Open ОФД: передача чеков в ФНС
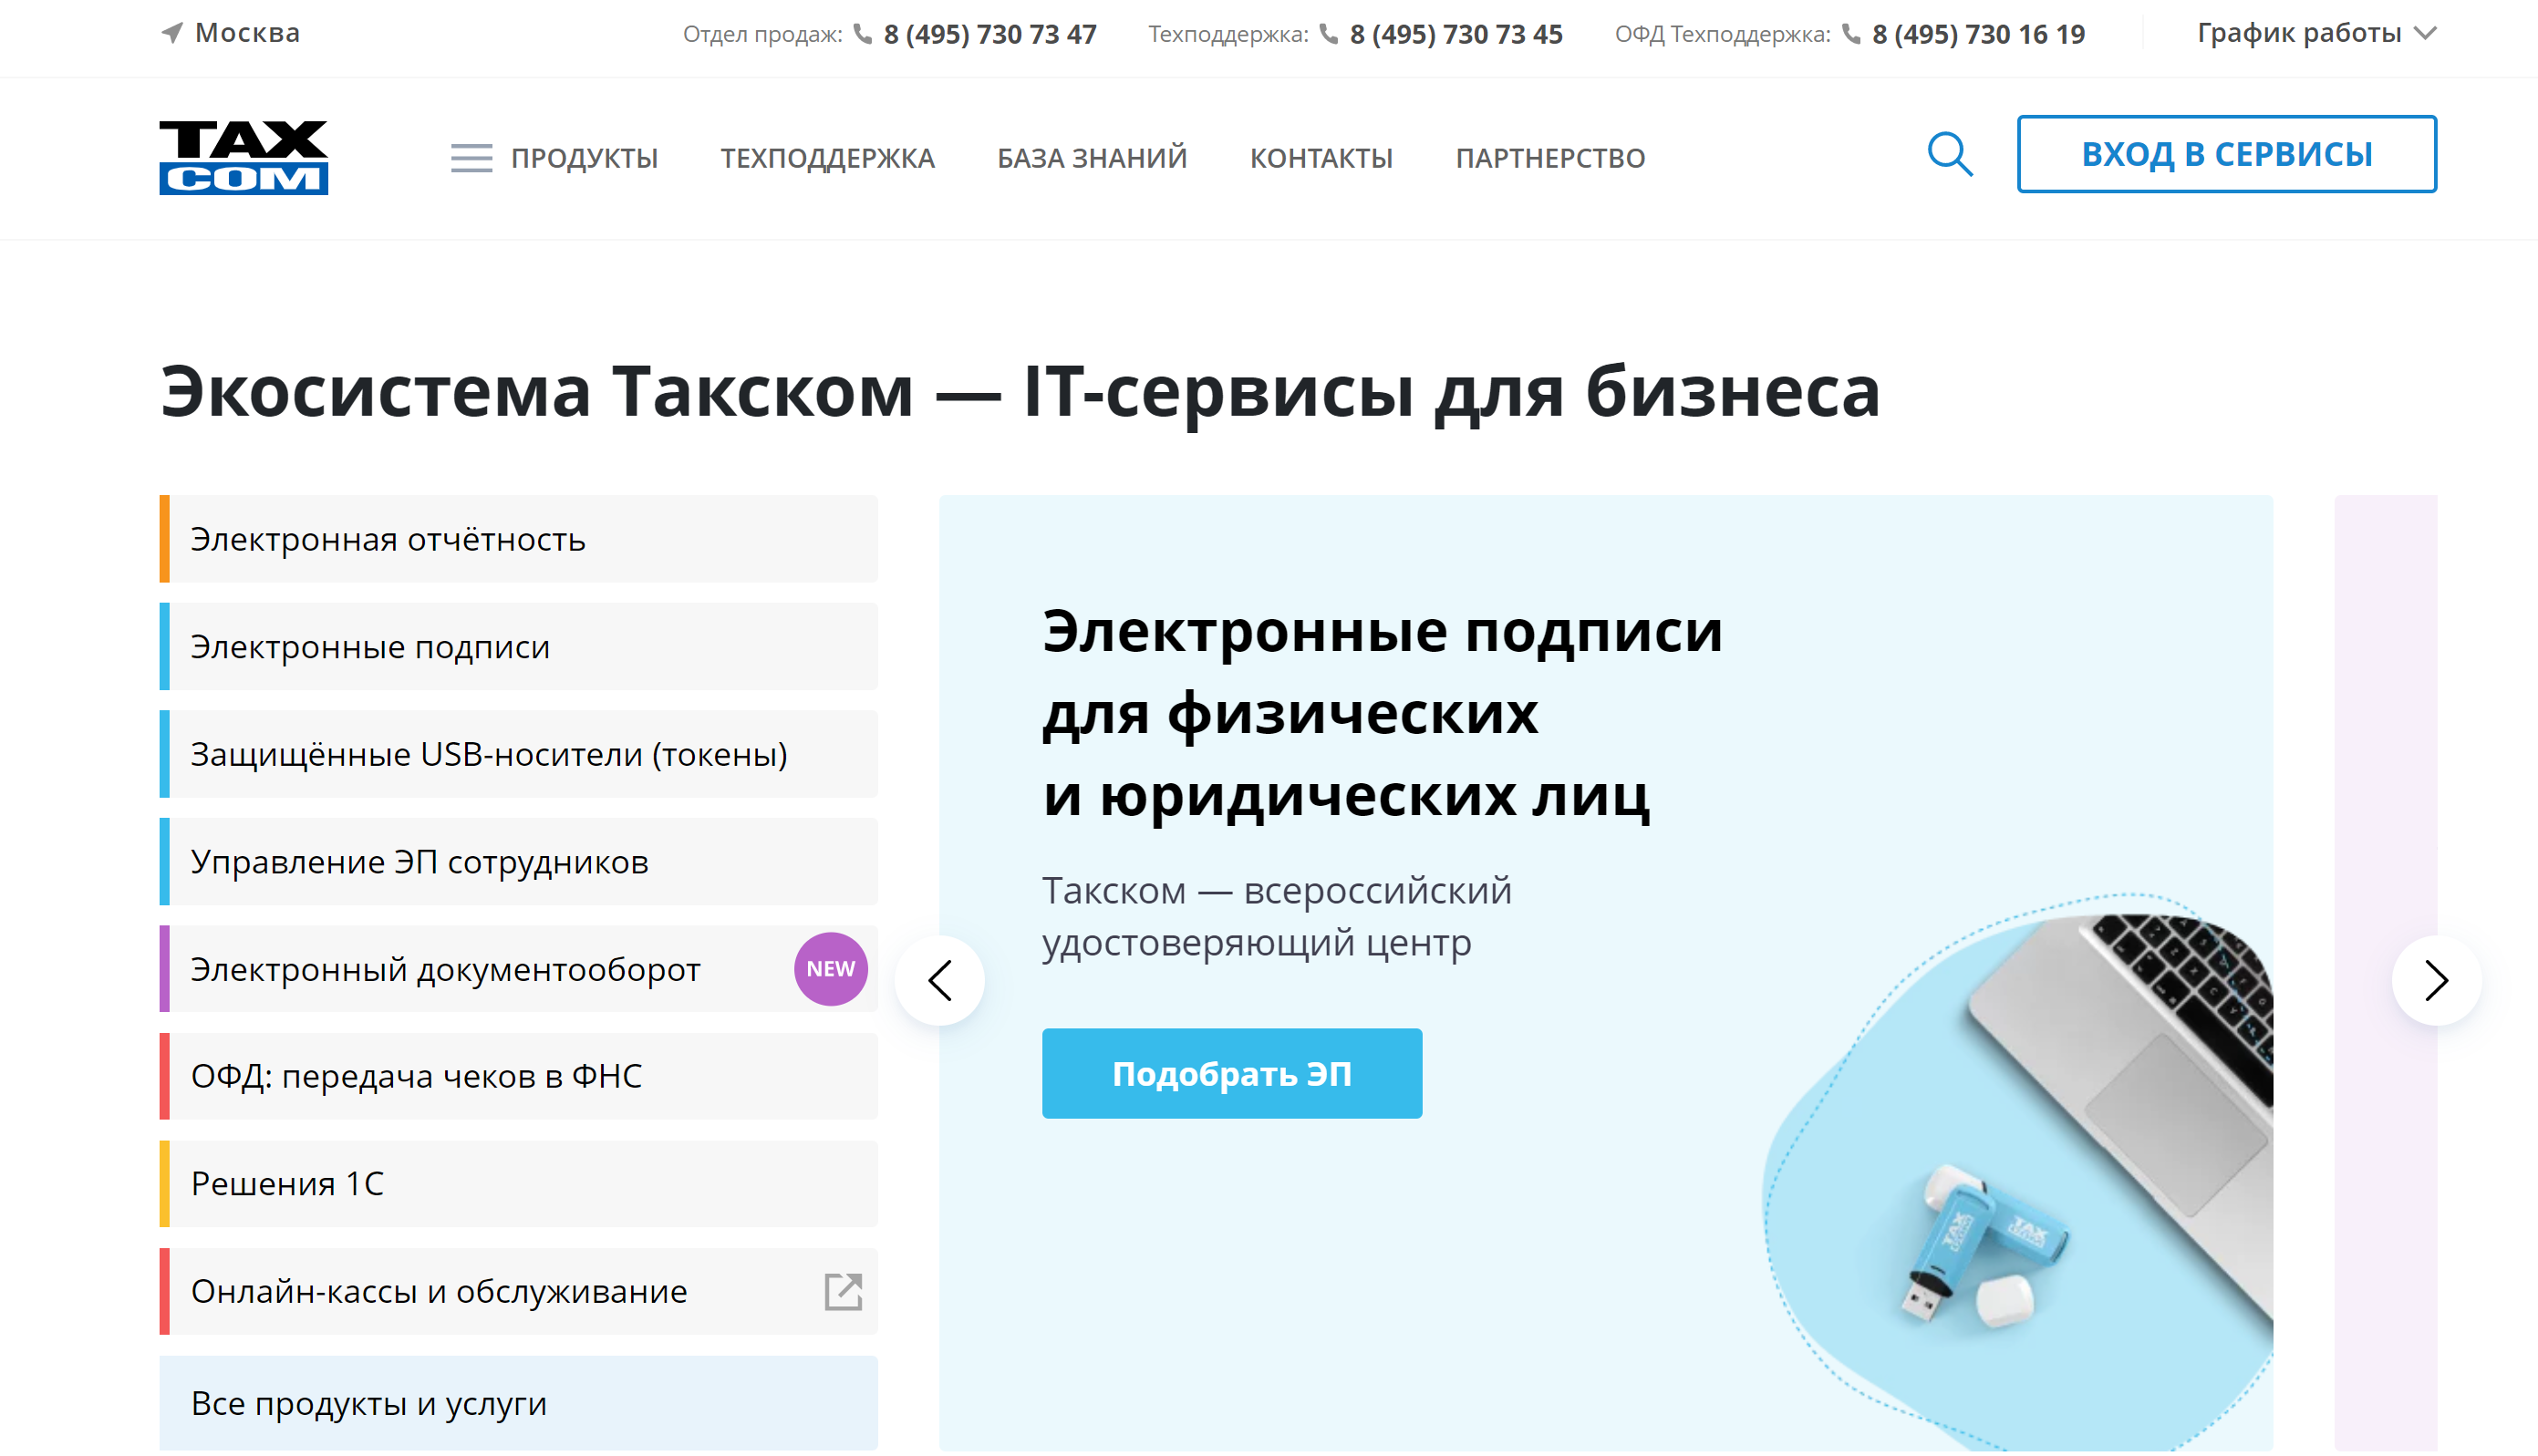This screenshot has width=2538, height=1456. (x=518, y=1076)
